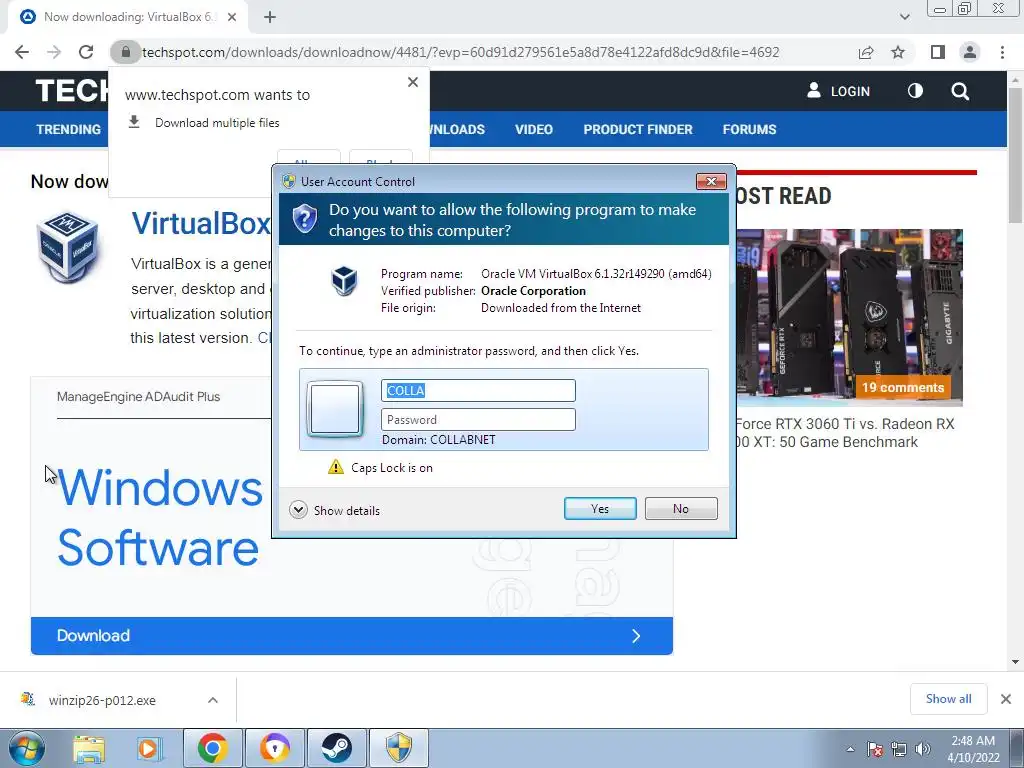Expand winzip26-p012.exe download options arrow
1024x768 pixels.
[x=213, y=700]
